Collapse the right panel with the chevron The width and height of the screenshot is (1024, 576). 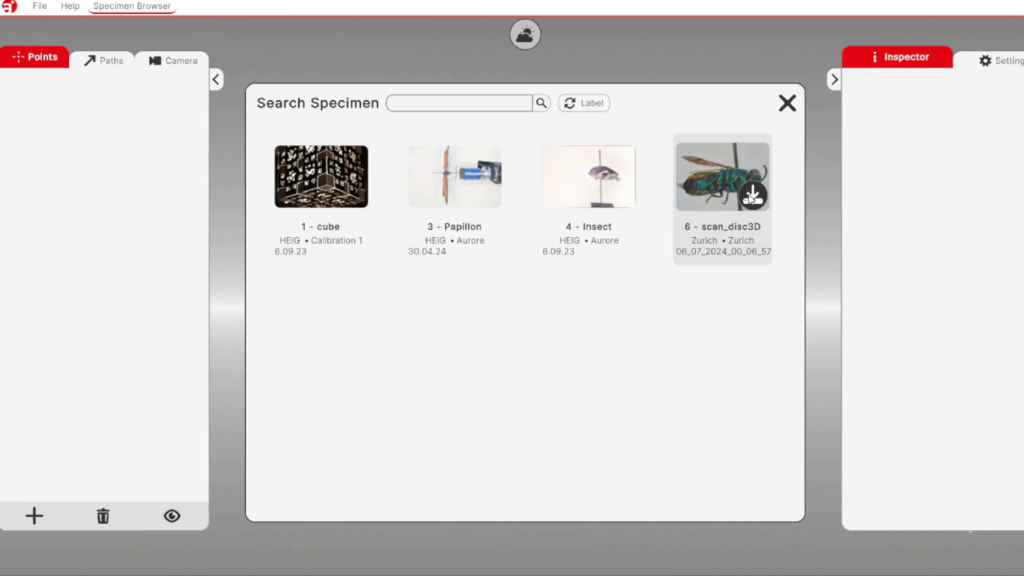[x=834, y=80]
